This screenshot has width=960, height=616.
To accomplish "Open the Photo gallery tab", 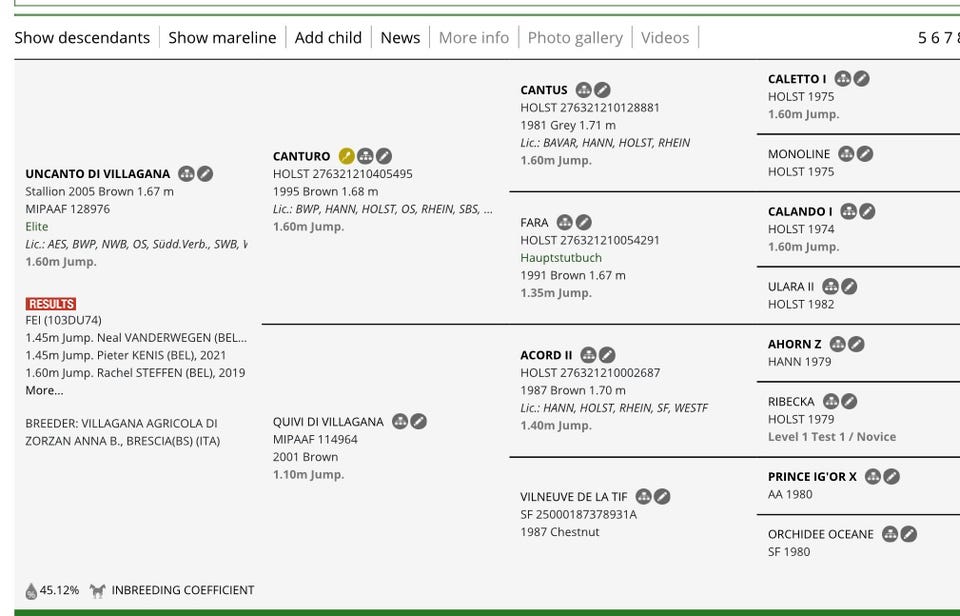I will pos(575,37).
